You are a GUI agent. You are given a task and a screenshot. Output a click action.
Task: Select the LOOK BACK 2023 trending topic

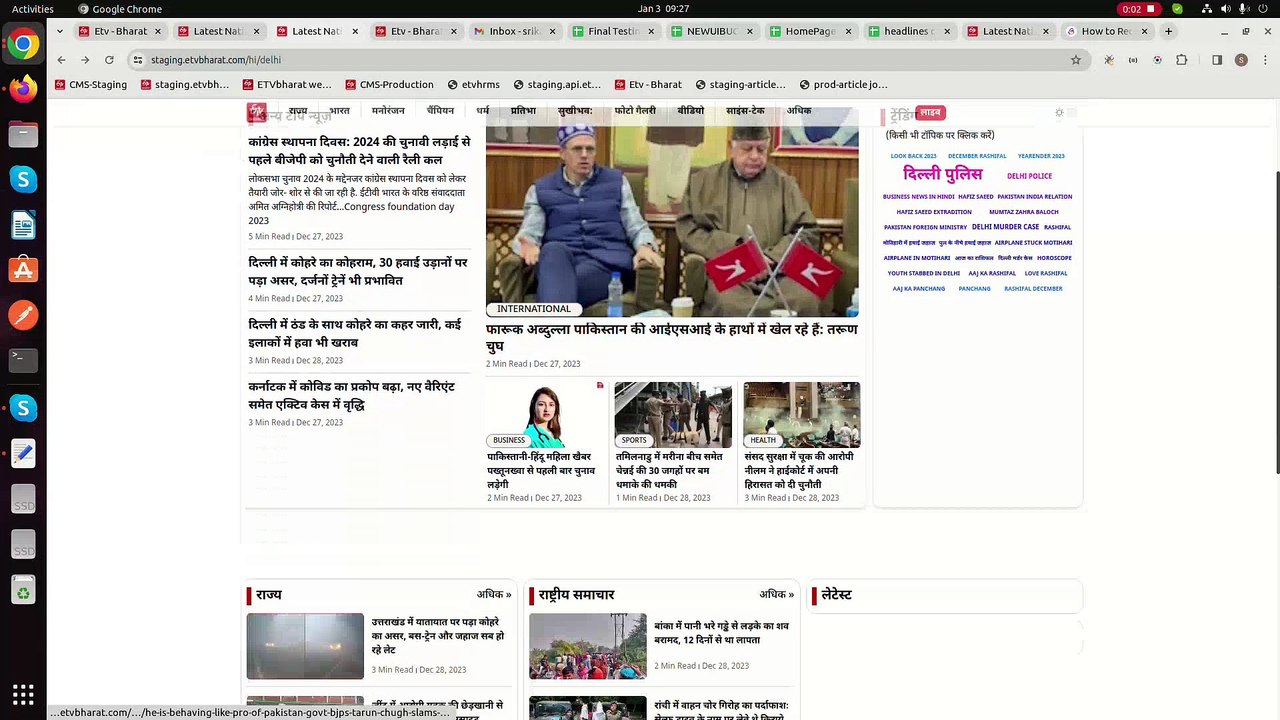[x=913, y=156]
